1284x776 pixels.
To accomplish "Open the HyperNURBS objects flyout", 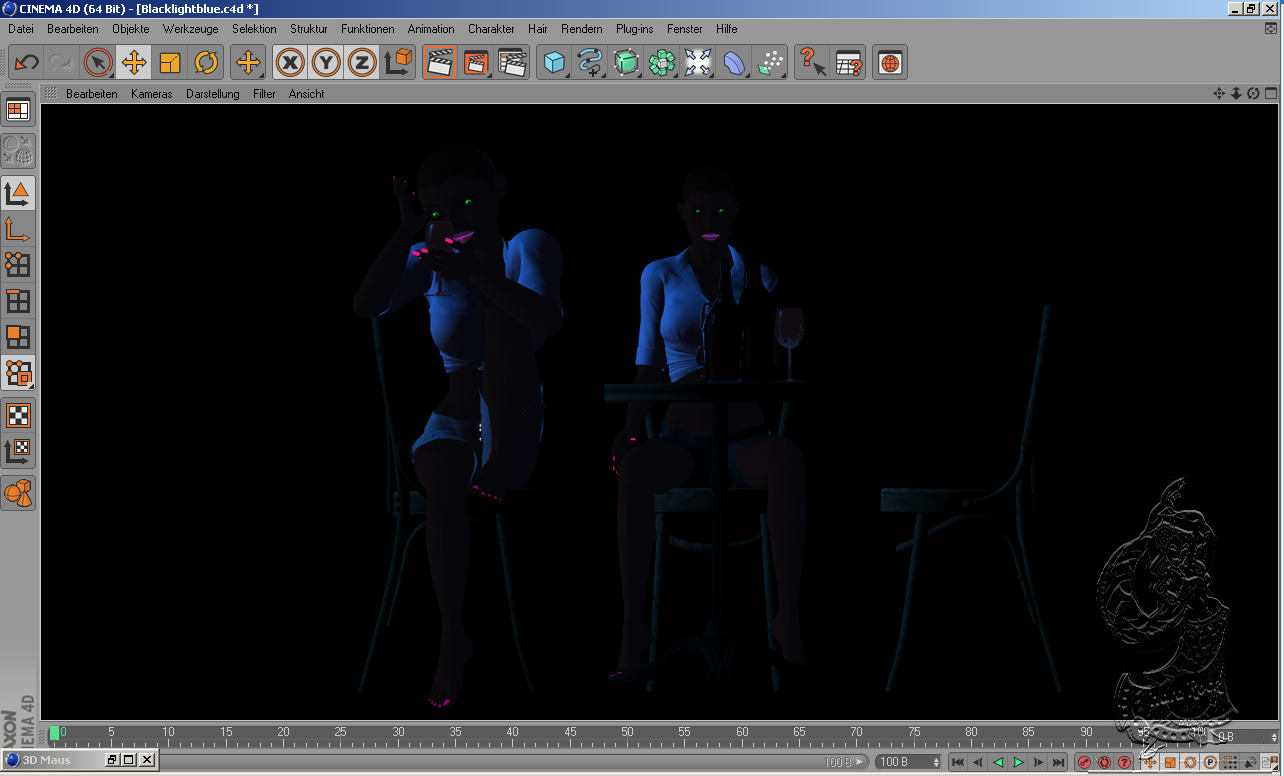I will click(626, 63).
